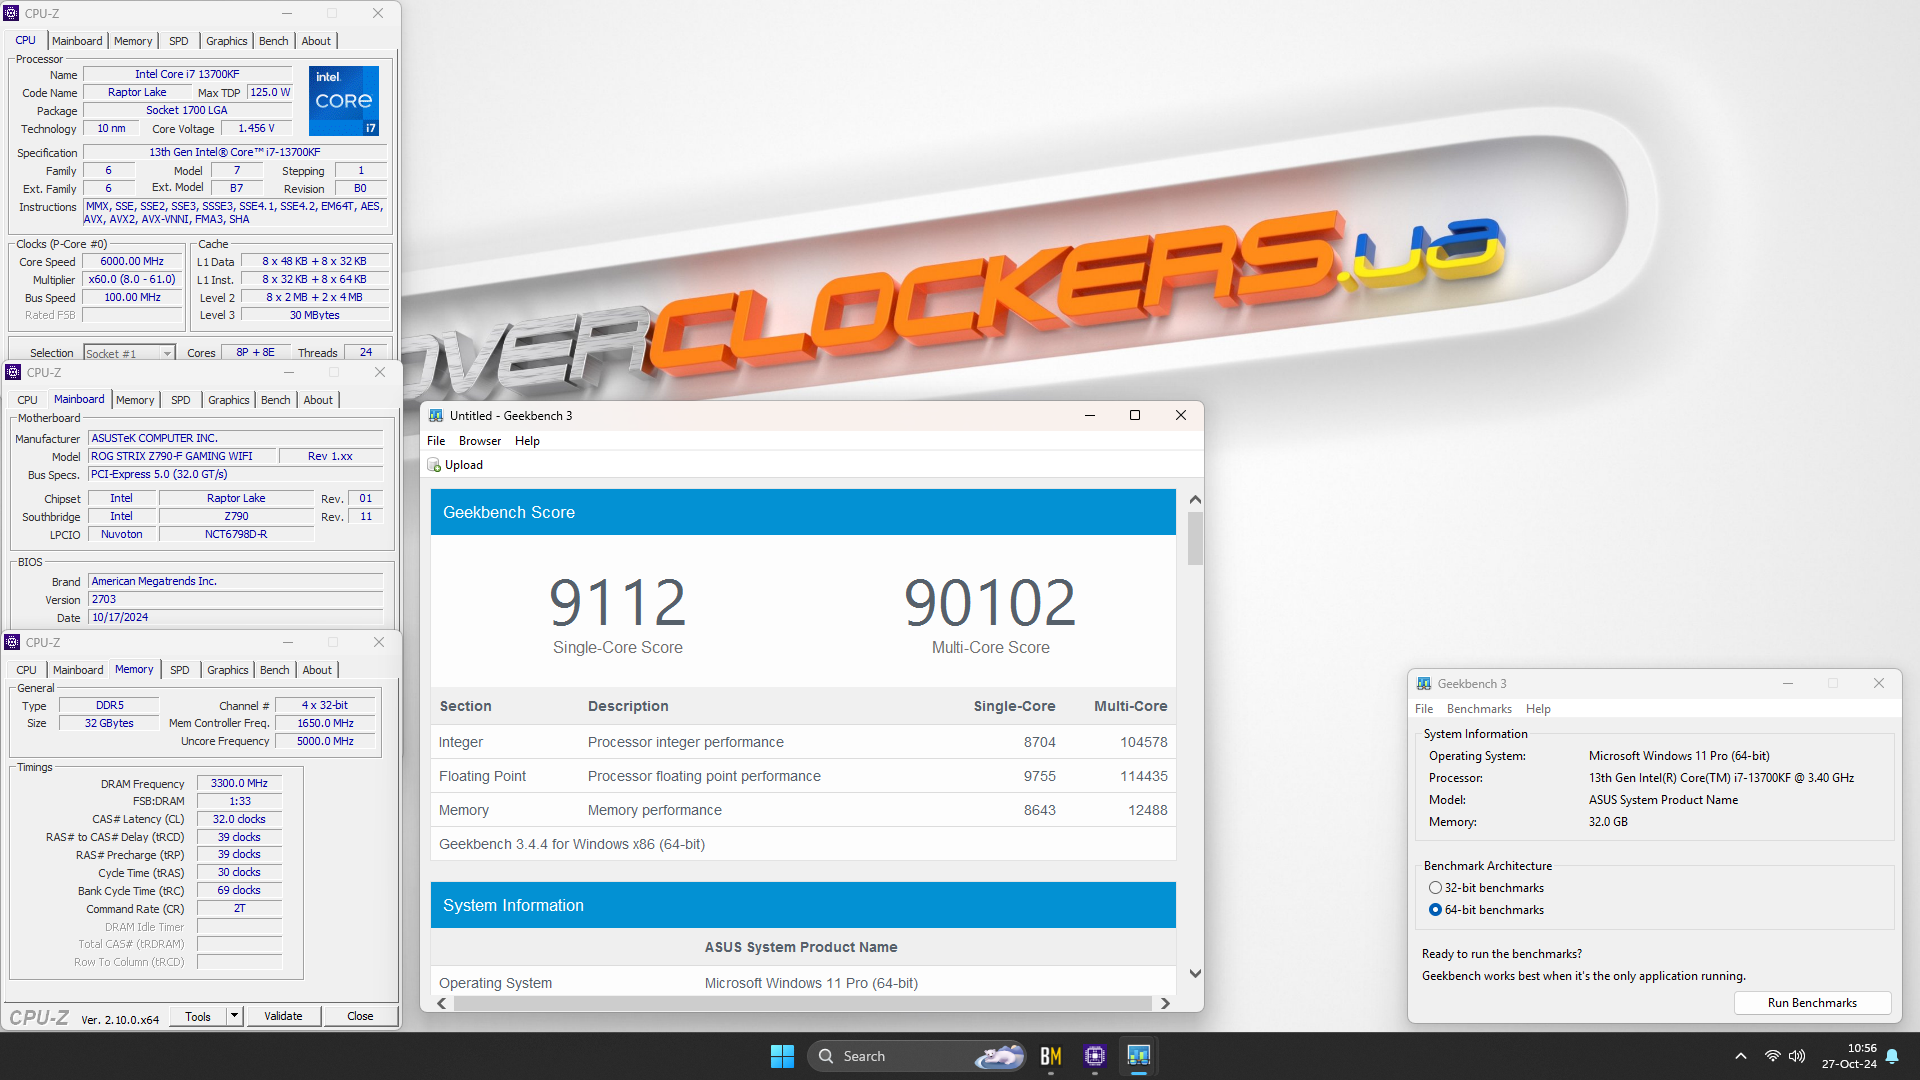Screen dimensions: 1920x1080
Task: Click the DRAM Frequency value 3300.0 MHz
Action: [239, 783]
